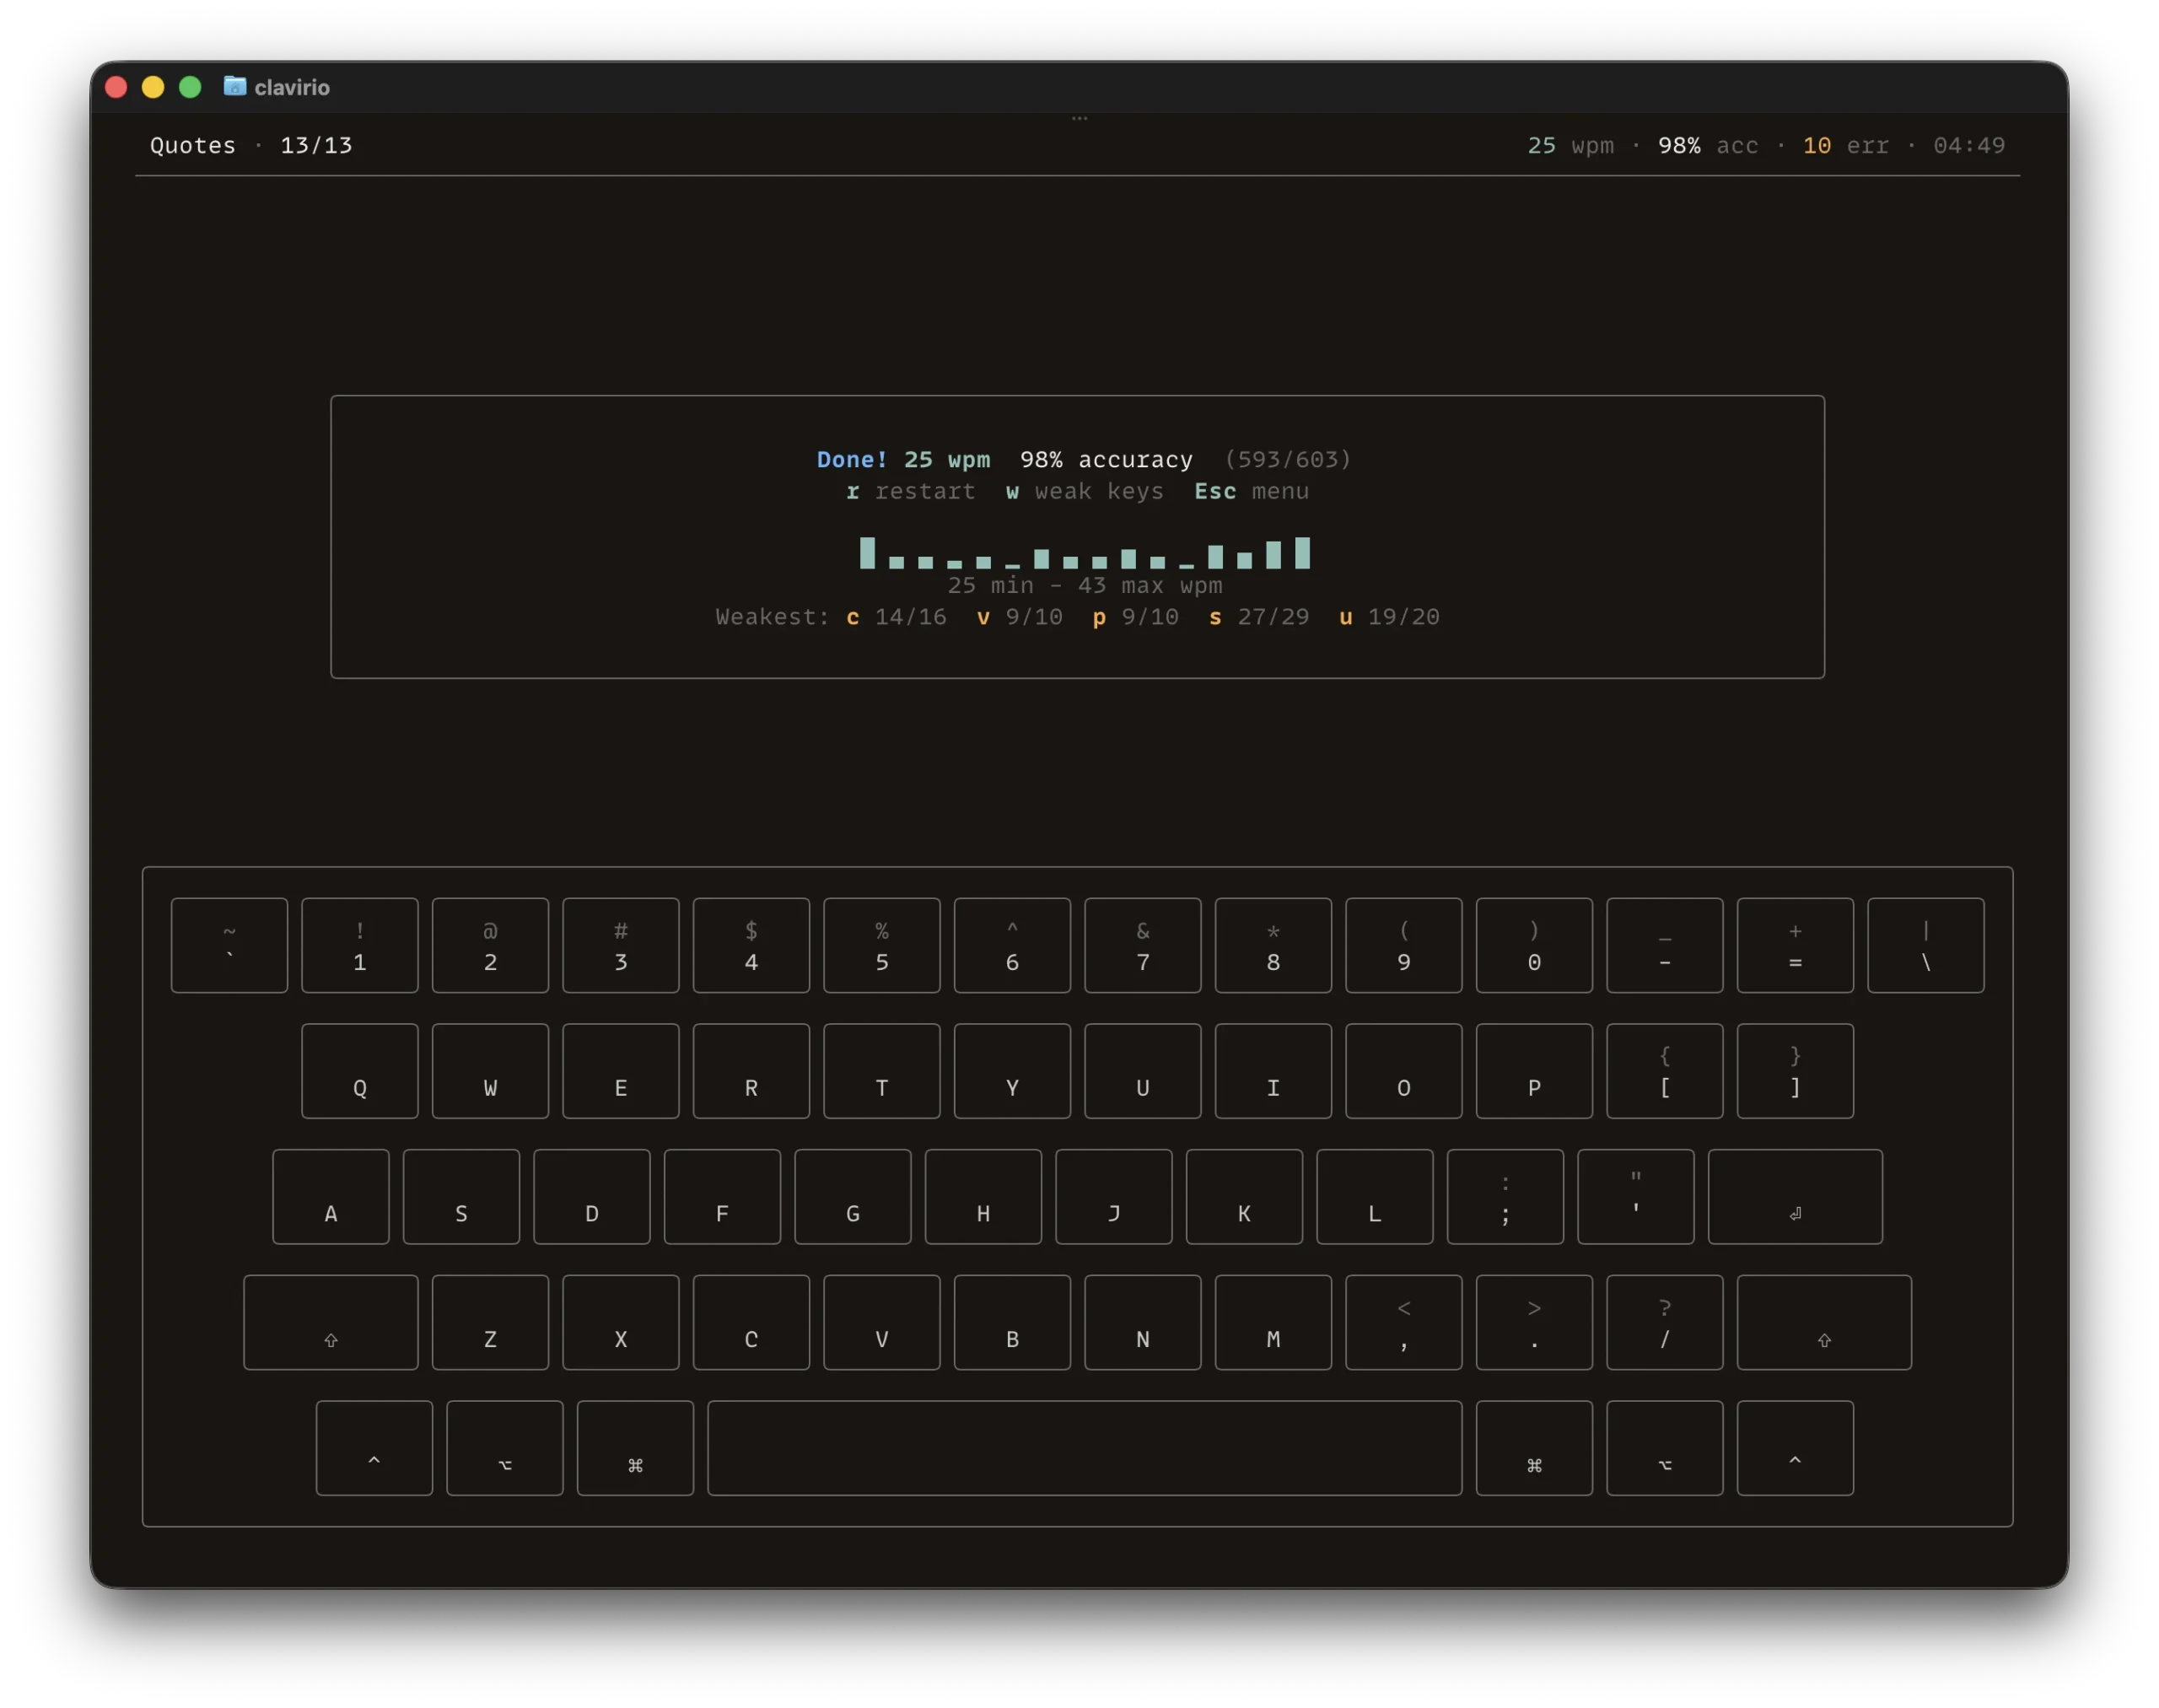The image size is (2159, 1708).
Task: Click the C key on keyboard
Action: (x=751, y=1322)
